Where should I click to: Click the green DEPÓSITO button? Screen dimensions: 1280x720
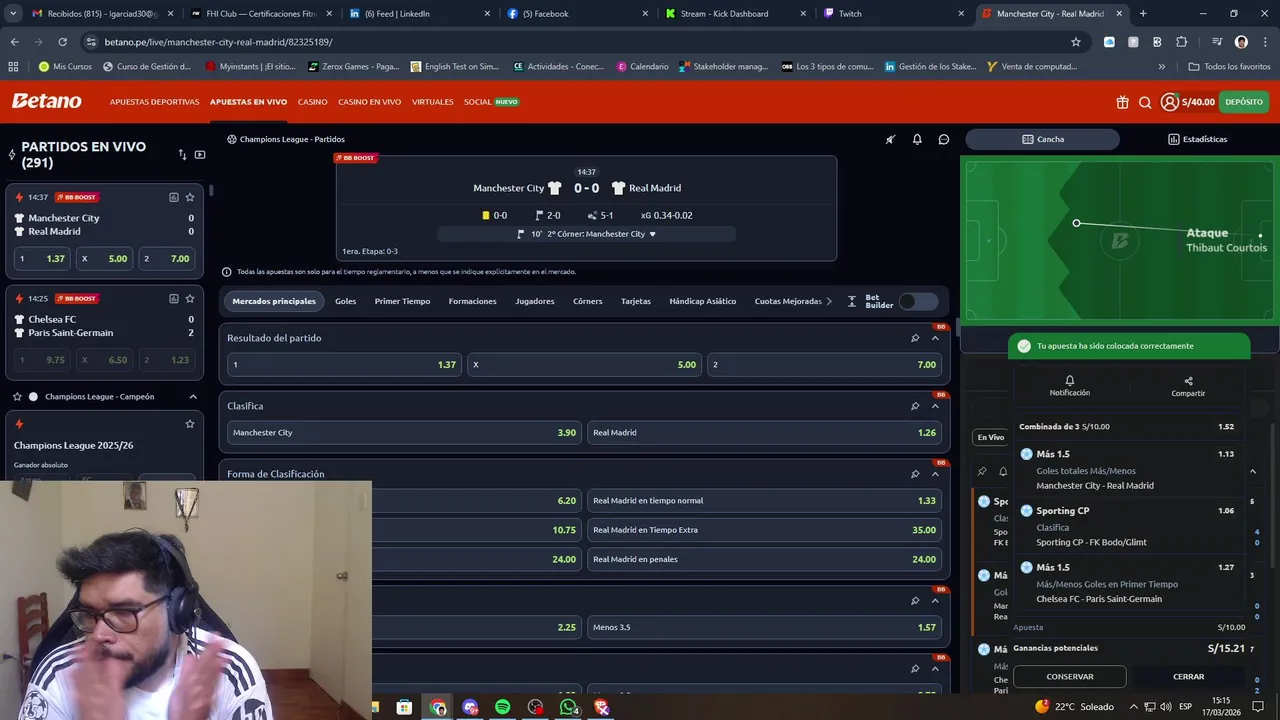tap(1244, 102)
